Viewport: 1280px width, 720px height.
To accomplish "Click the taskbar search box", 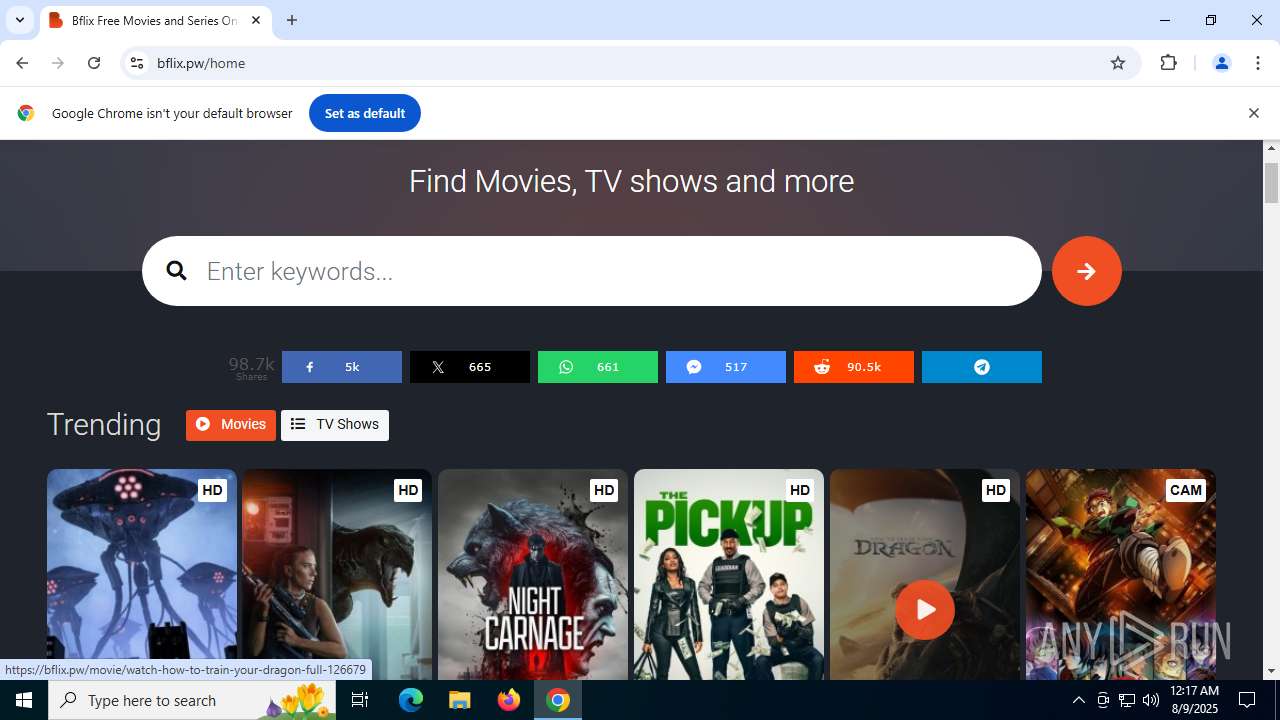I will tap(193, 700).
